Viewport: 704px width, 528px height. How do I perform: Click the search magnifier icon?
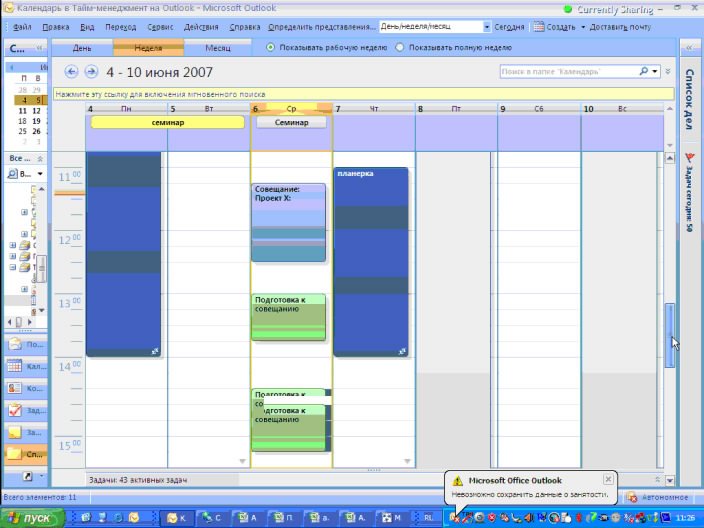tap(643, 72)
